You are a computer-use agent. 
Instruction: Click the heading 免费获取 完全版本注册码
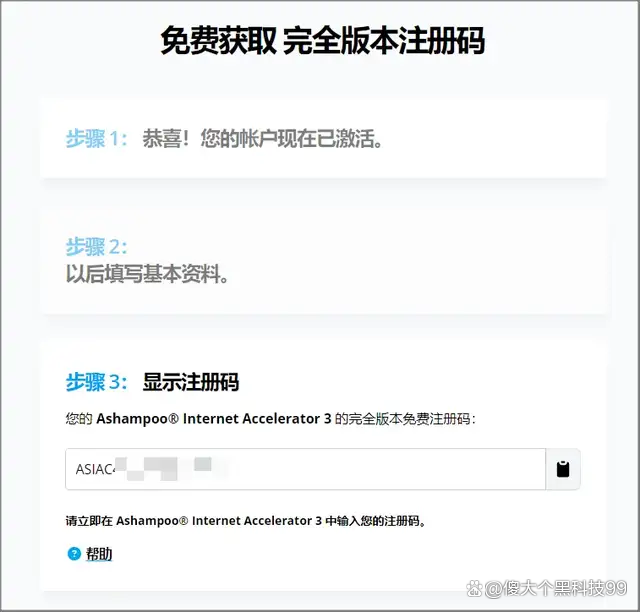point(323,40)
